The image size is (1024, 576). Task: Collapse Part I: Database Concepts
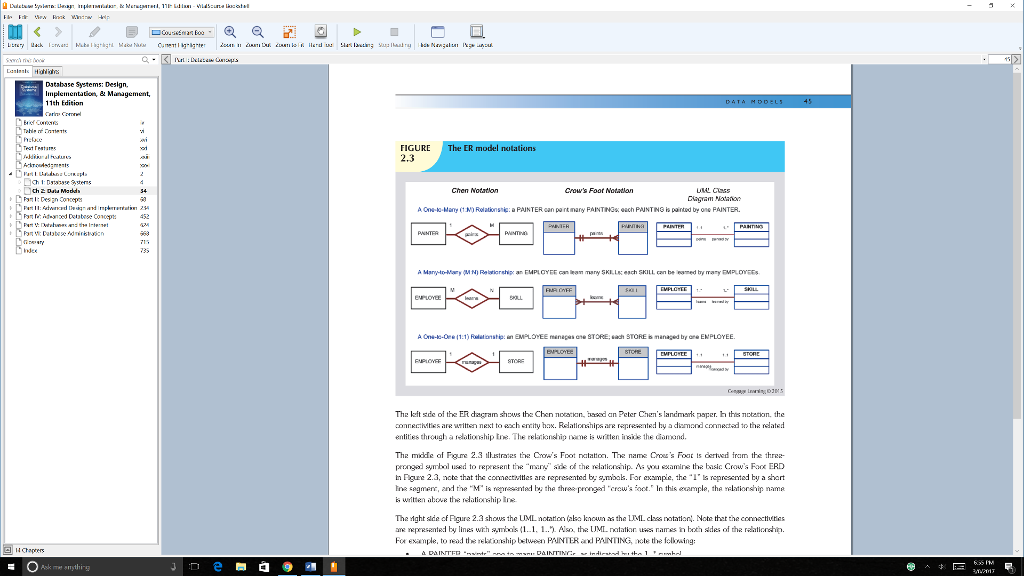click(10, 173)
